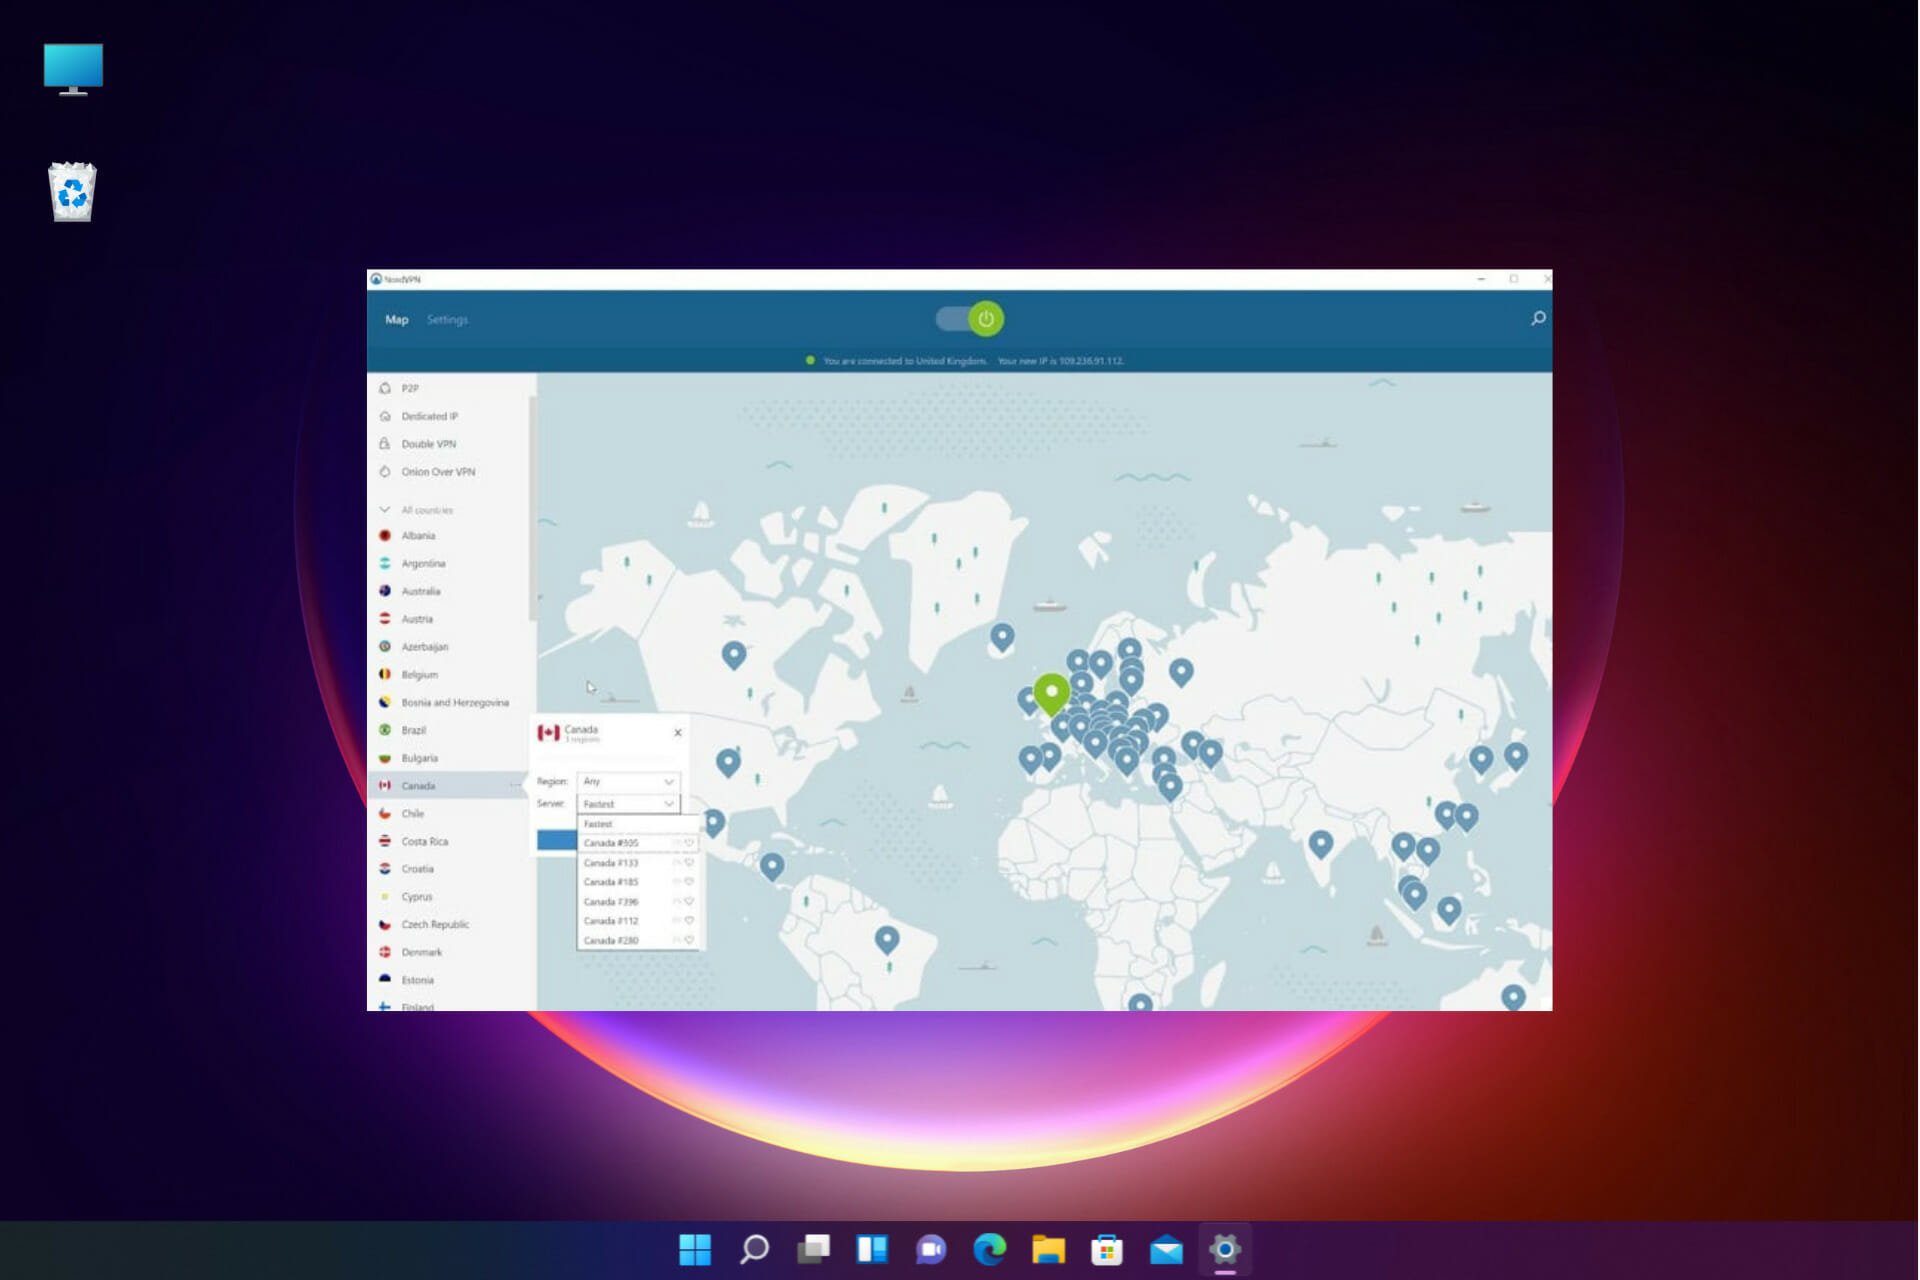Pick the first Canada server under Fastest
1920x1280 pixels.
pos(638,843)
